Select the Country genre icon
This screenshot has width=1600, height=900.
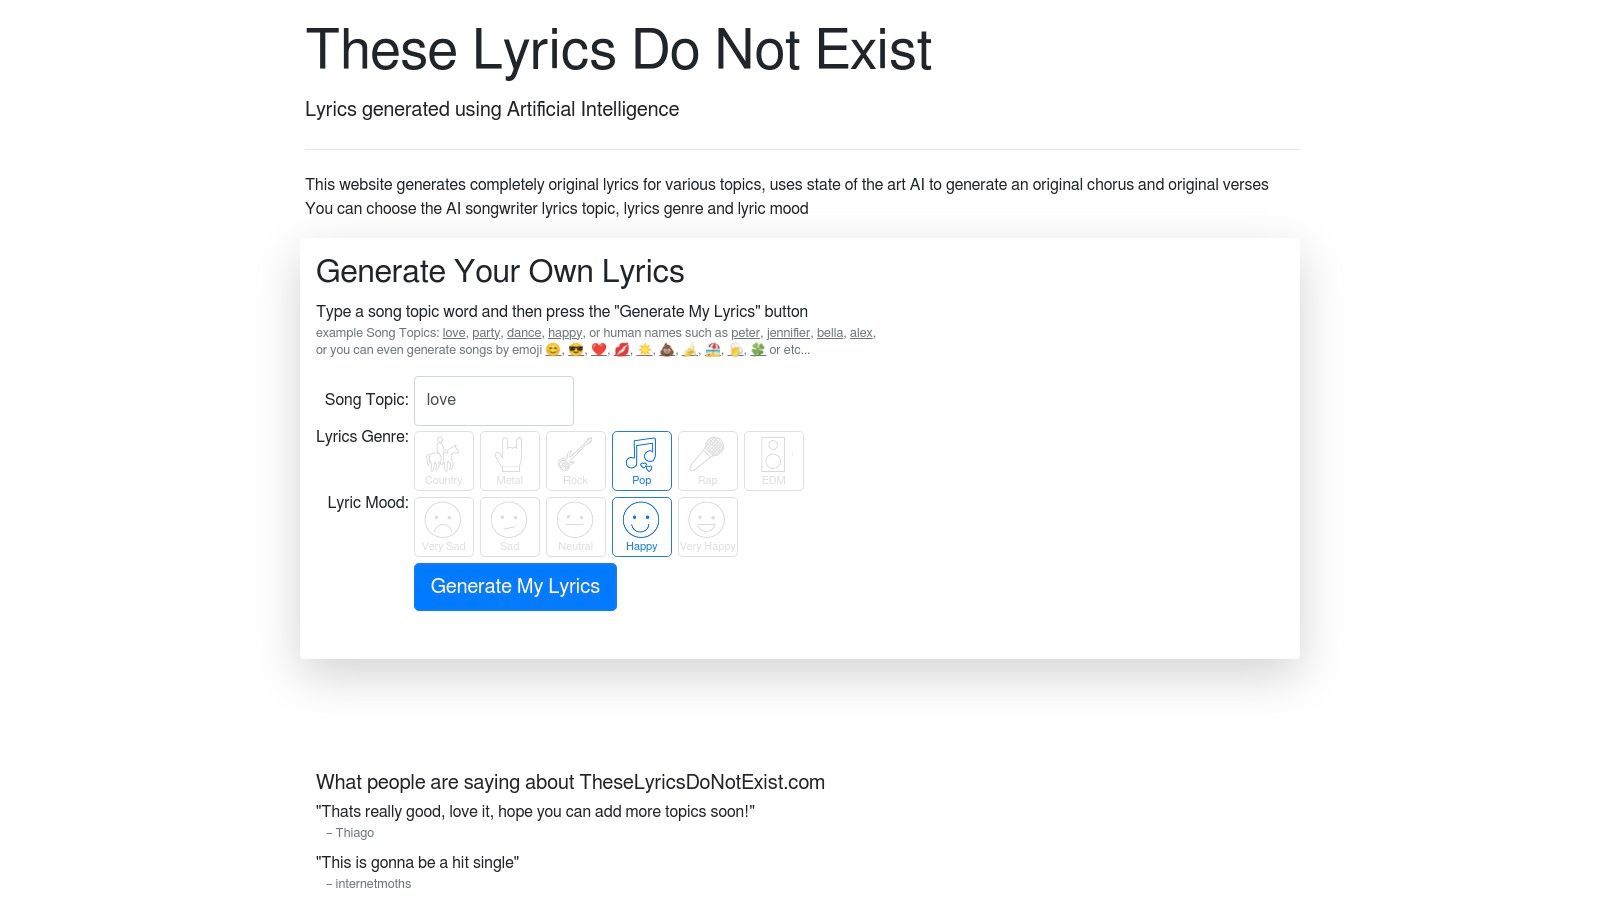(443, 460)
